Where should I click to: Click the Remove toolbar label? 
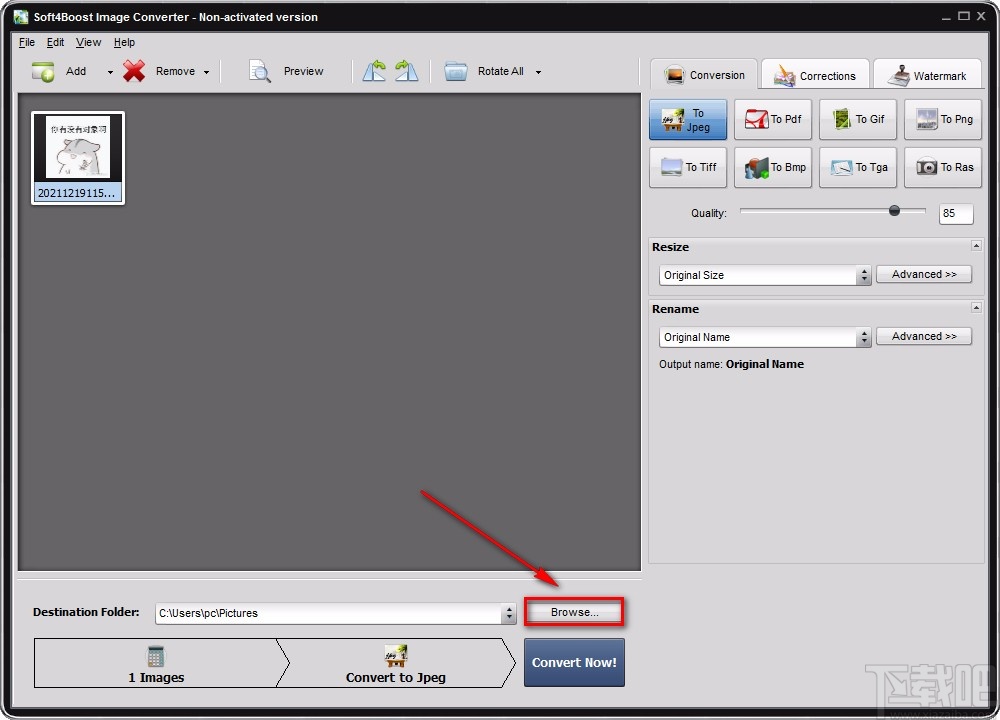click(175, 71)
